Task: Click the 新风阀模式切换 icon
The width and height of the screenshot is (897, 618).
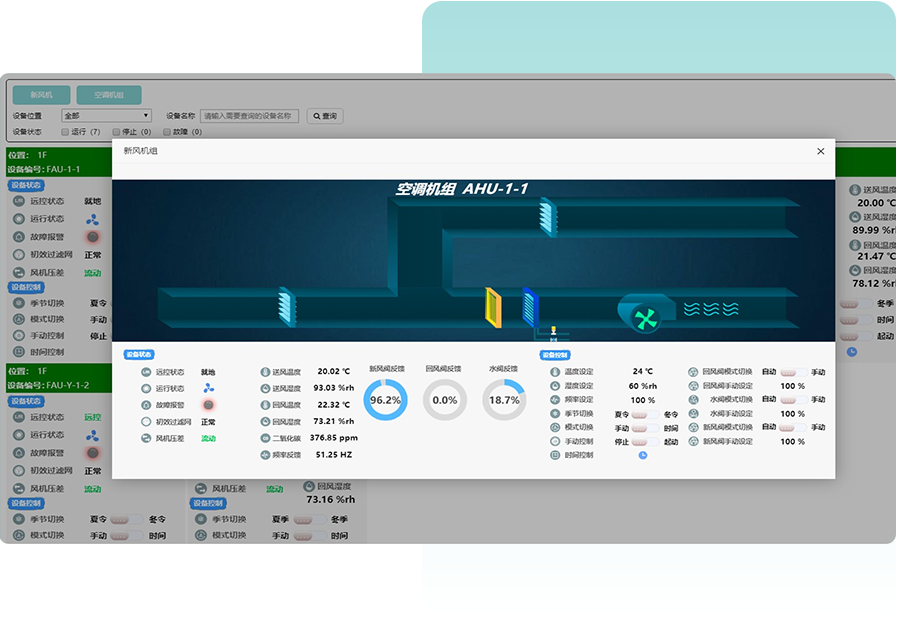Action: 693,427
